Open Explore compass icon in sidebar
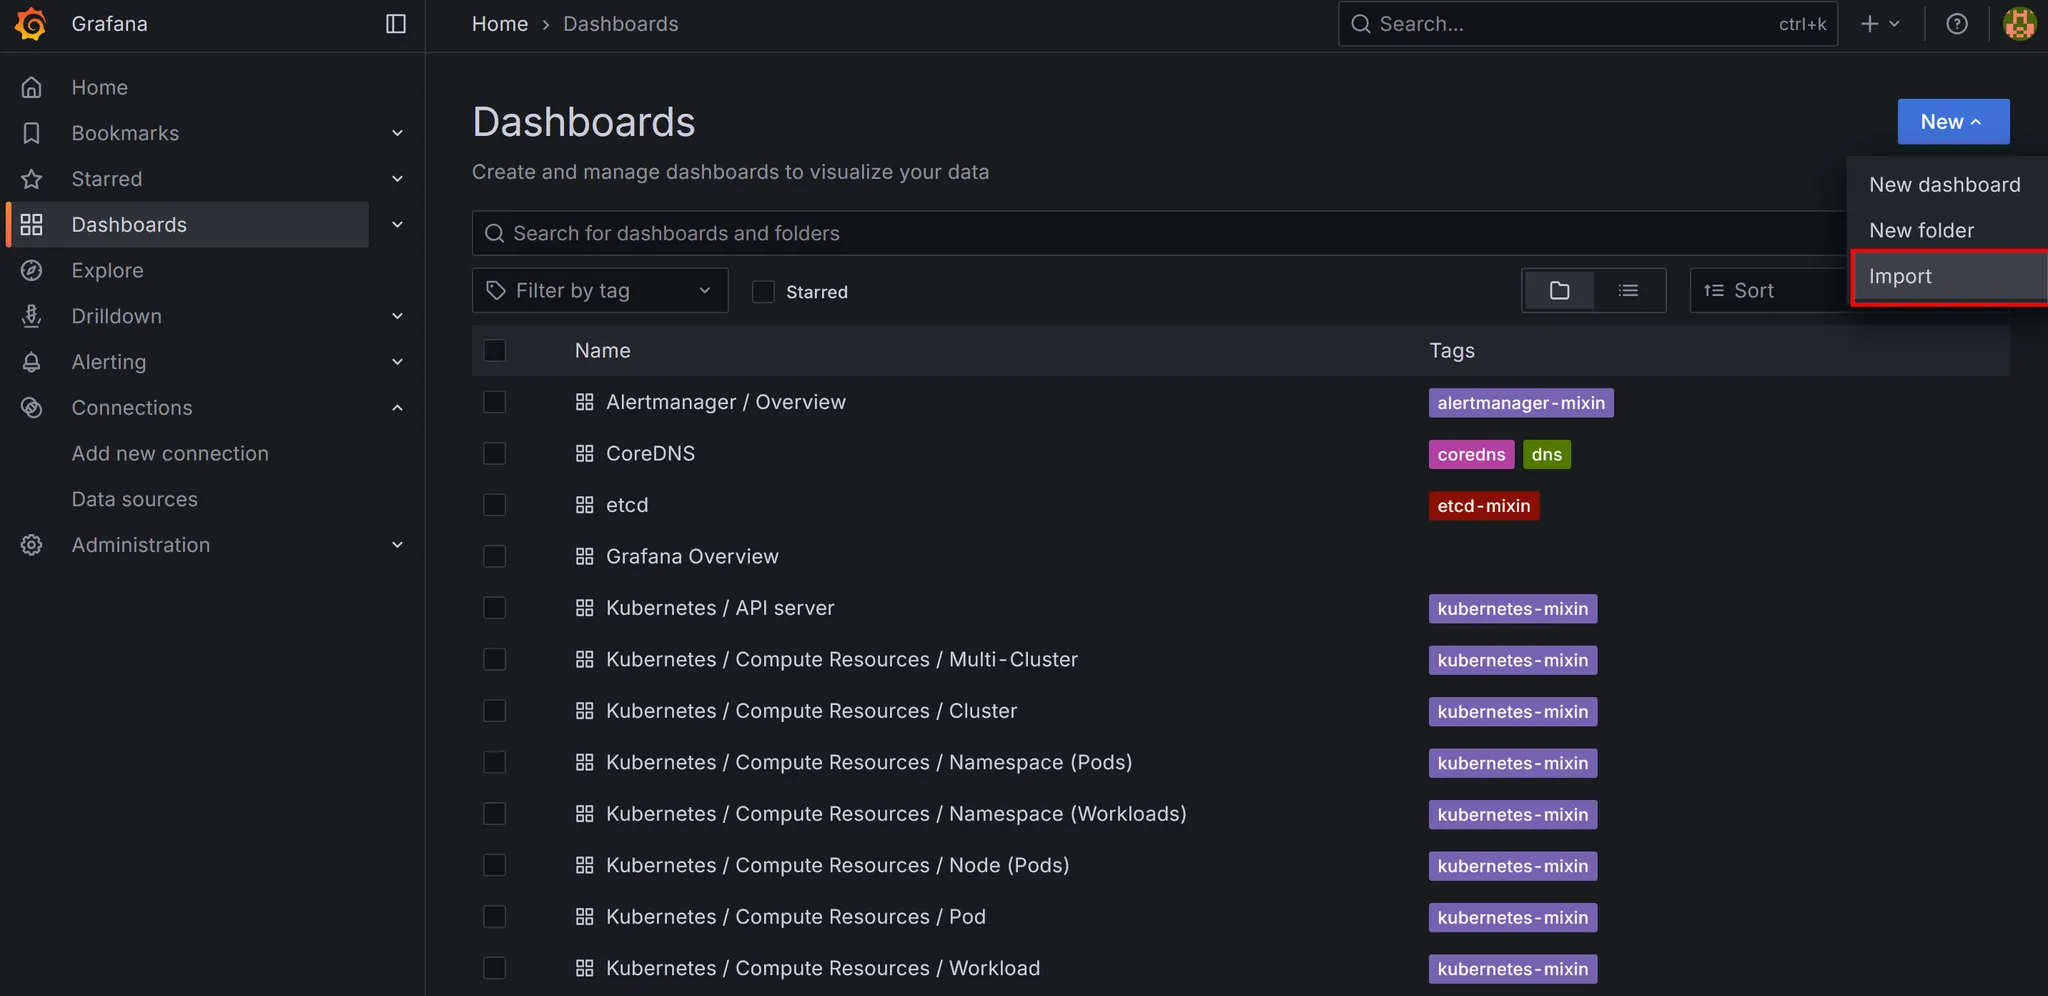 click(x=32, y=271)
